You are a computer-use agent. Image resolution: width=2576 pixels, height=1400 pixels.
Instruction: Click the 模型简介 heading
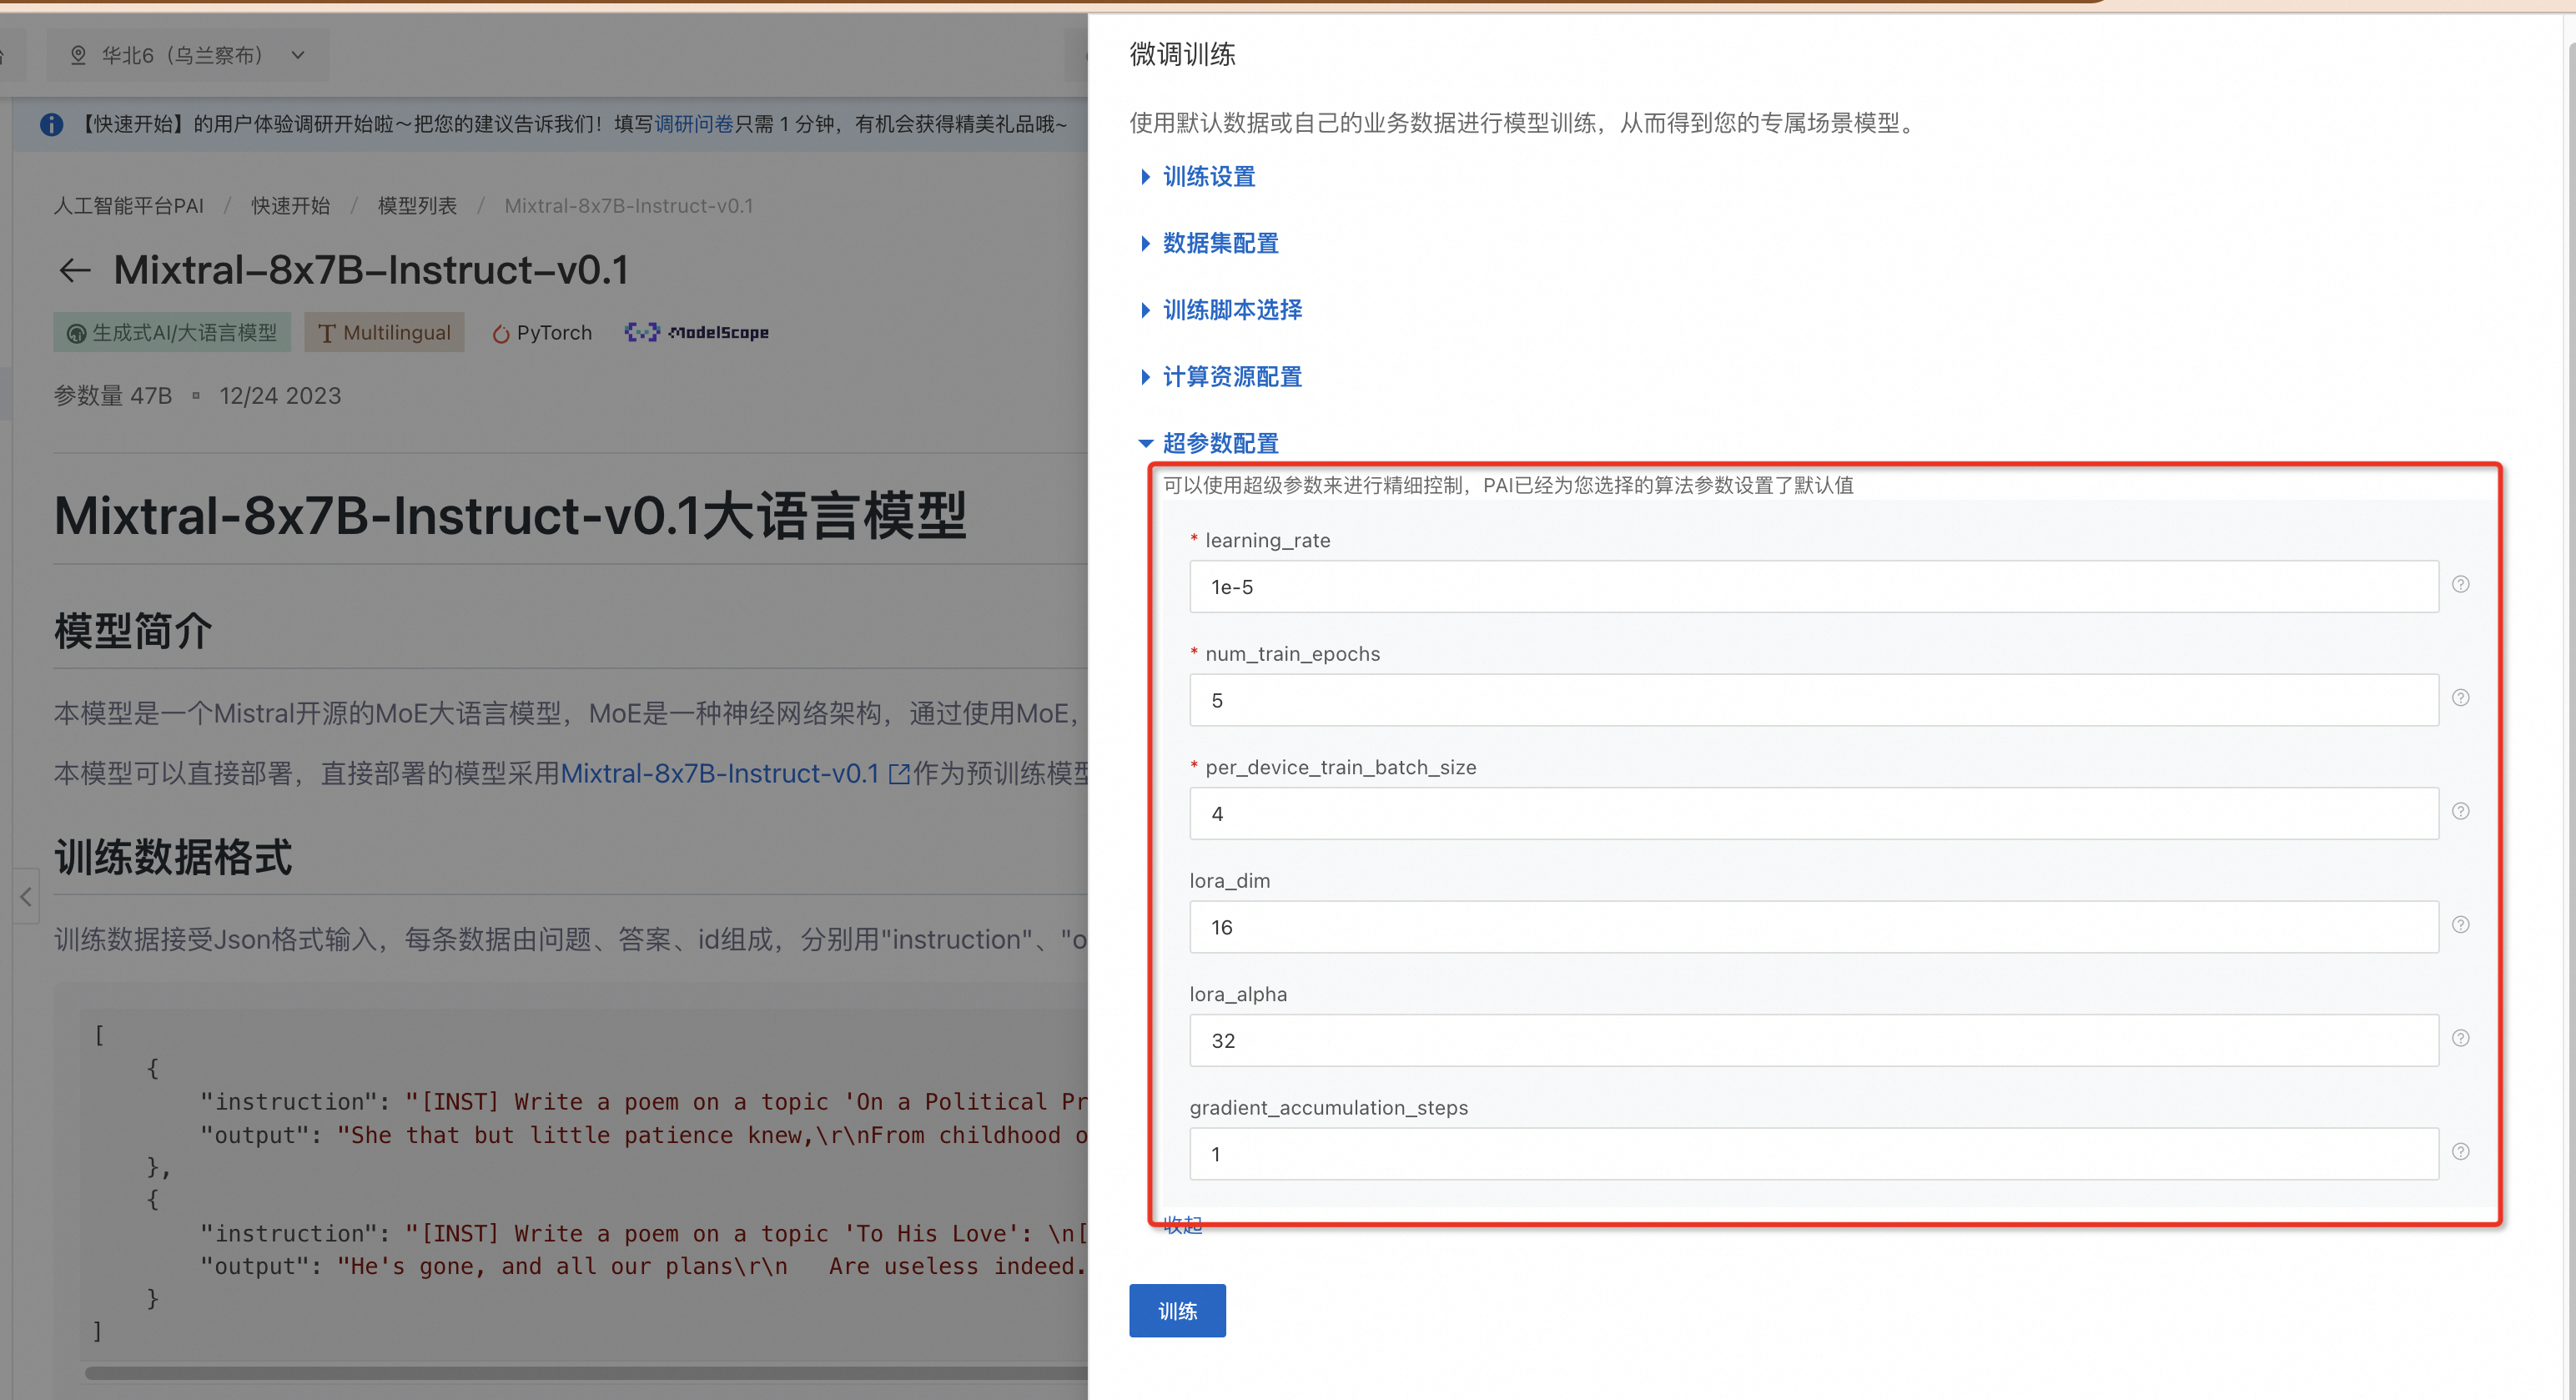[x=133, y=631]
